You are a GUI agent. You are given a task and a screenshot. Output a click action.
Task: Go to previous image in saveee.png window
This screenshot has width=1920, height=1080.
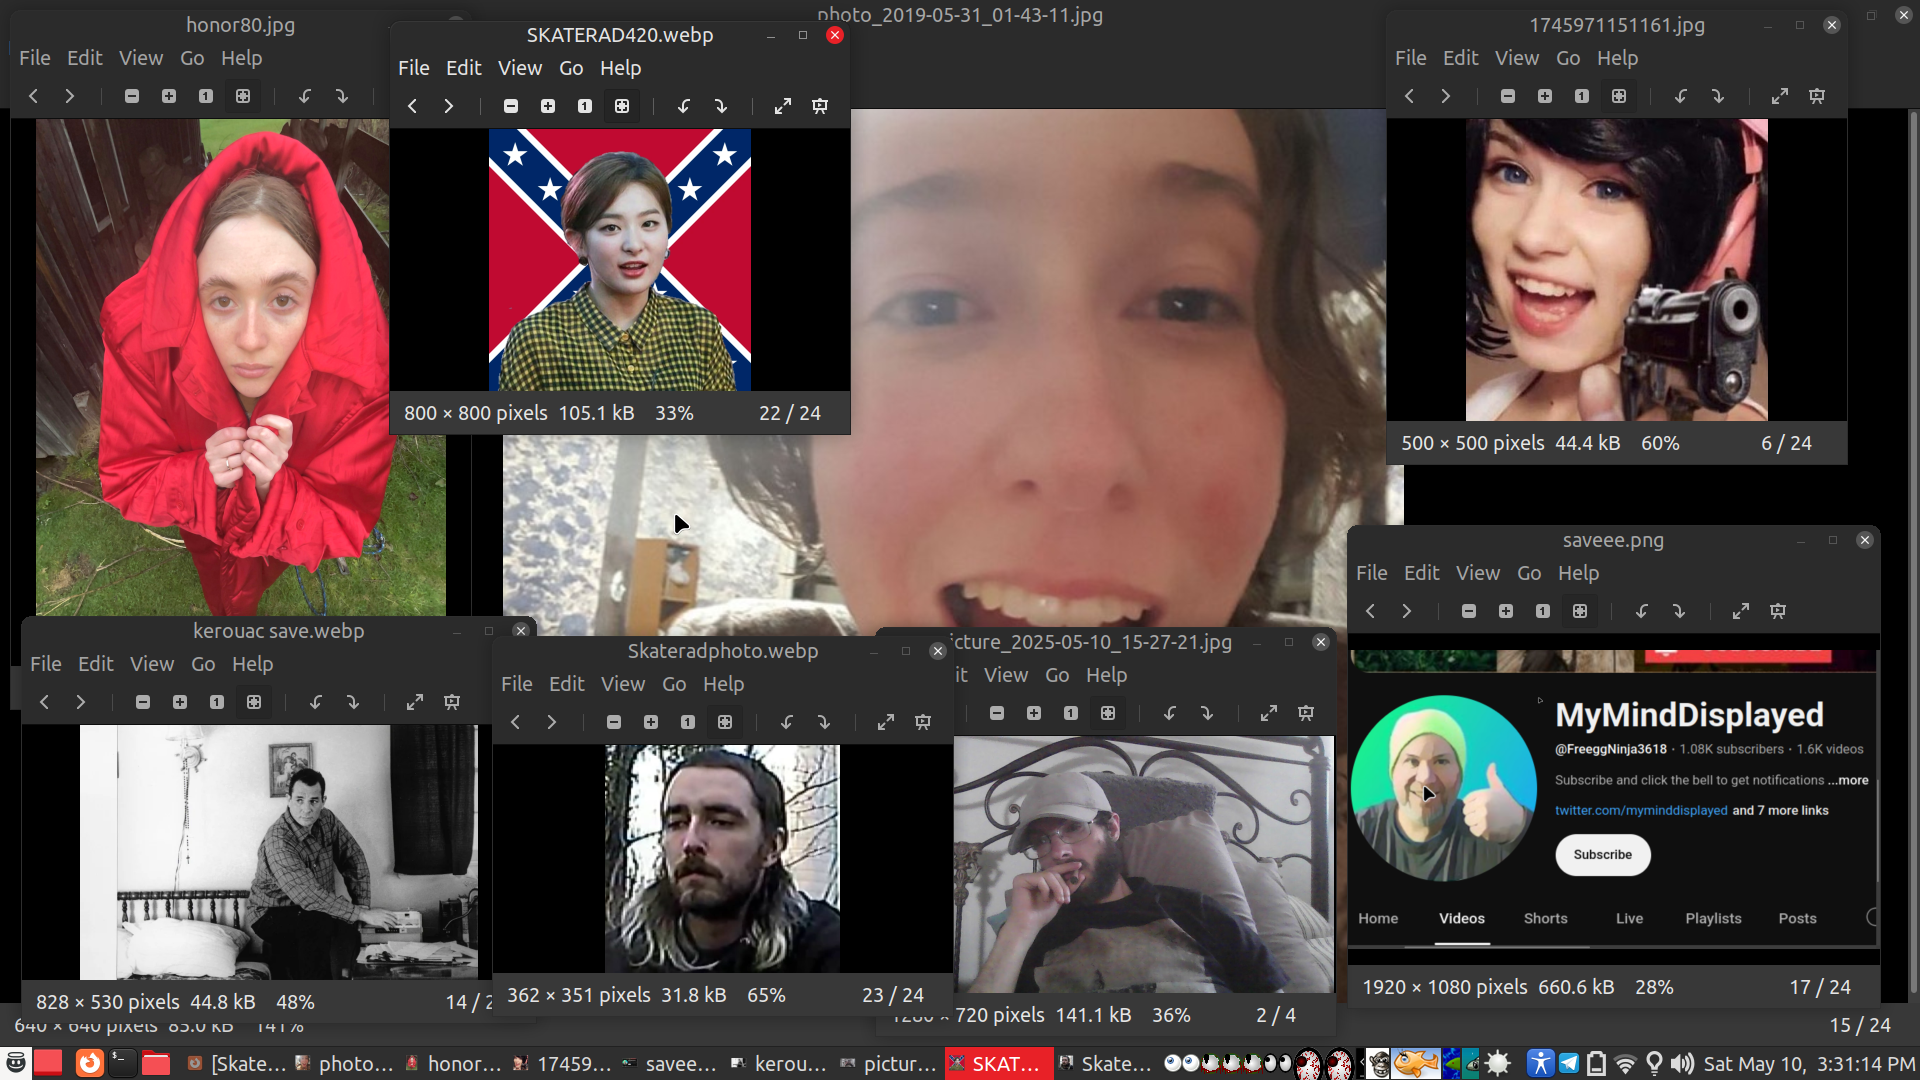pos(1370,611)
